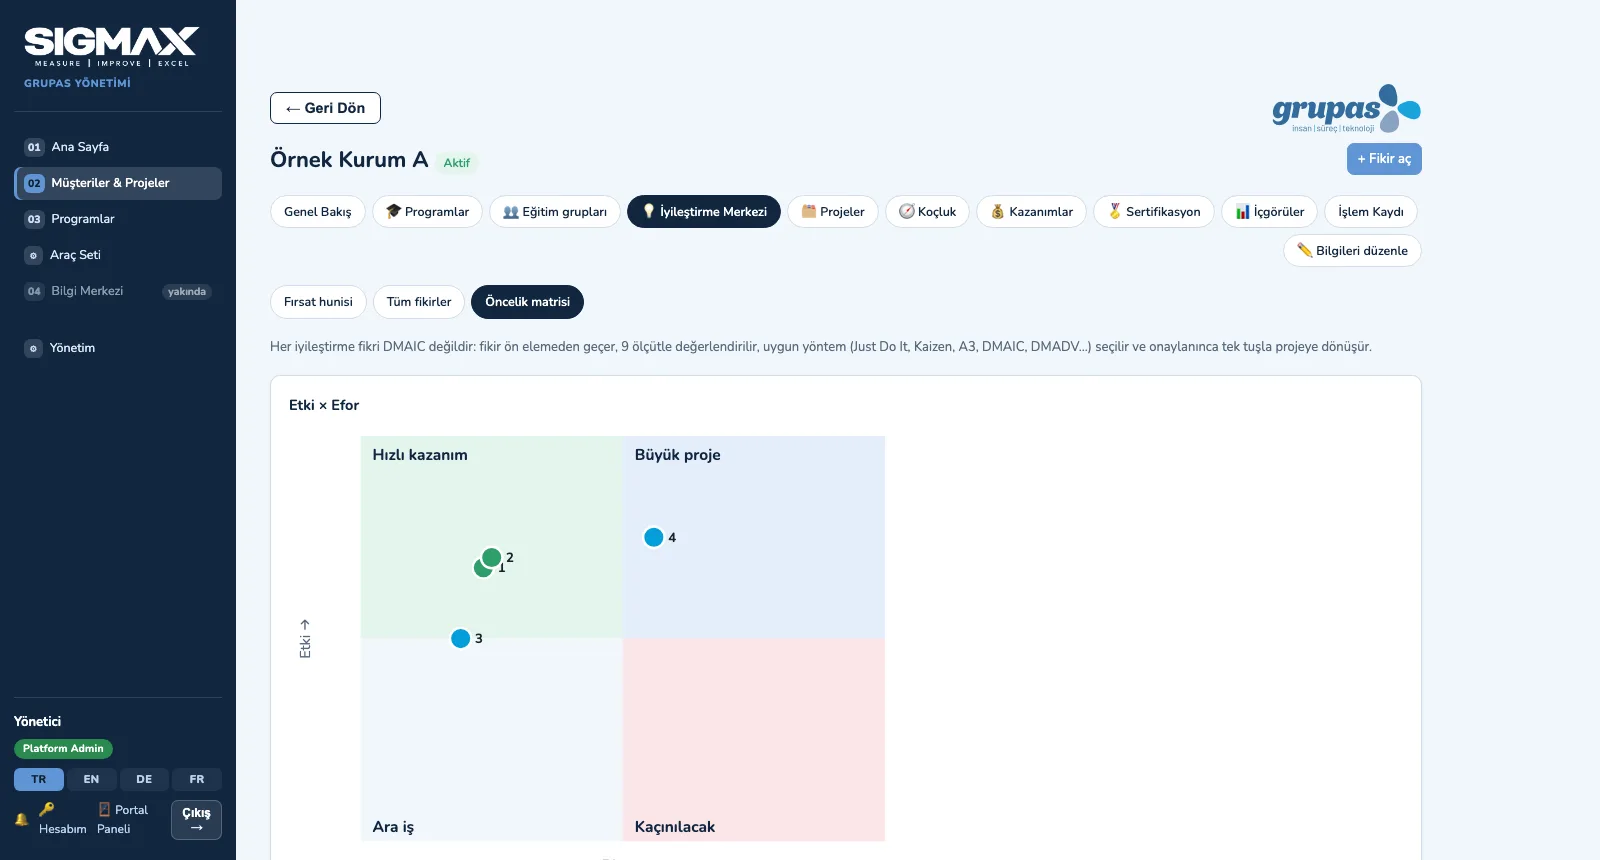Switch language to FR
The width and height of the screenshot is (1600, 860).
coord(197,780)
